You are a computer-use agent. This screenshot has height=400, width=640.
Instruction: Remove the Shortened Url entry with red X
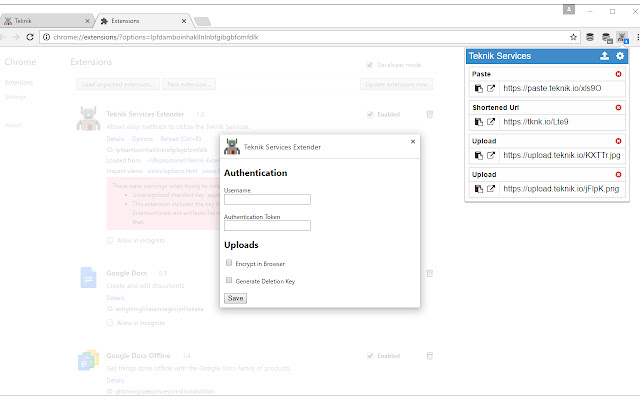[618, 107]
